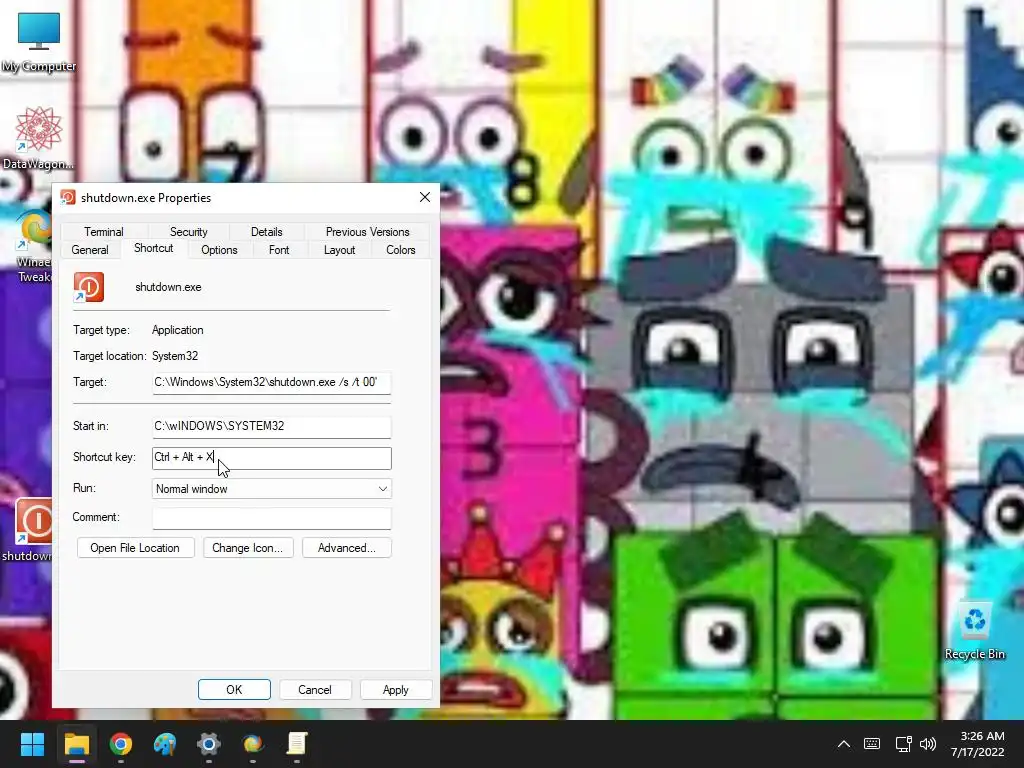Open the Notepad-style taskbar icon
1024x768 pixels.
pos(297,744)
